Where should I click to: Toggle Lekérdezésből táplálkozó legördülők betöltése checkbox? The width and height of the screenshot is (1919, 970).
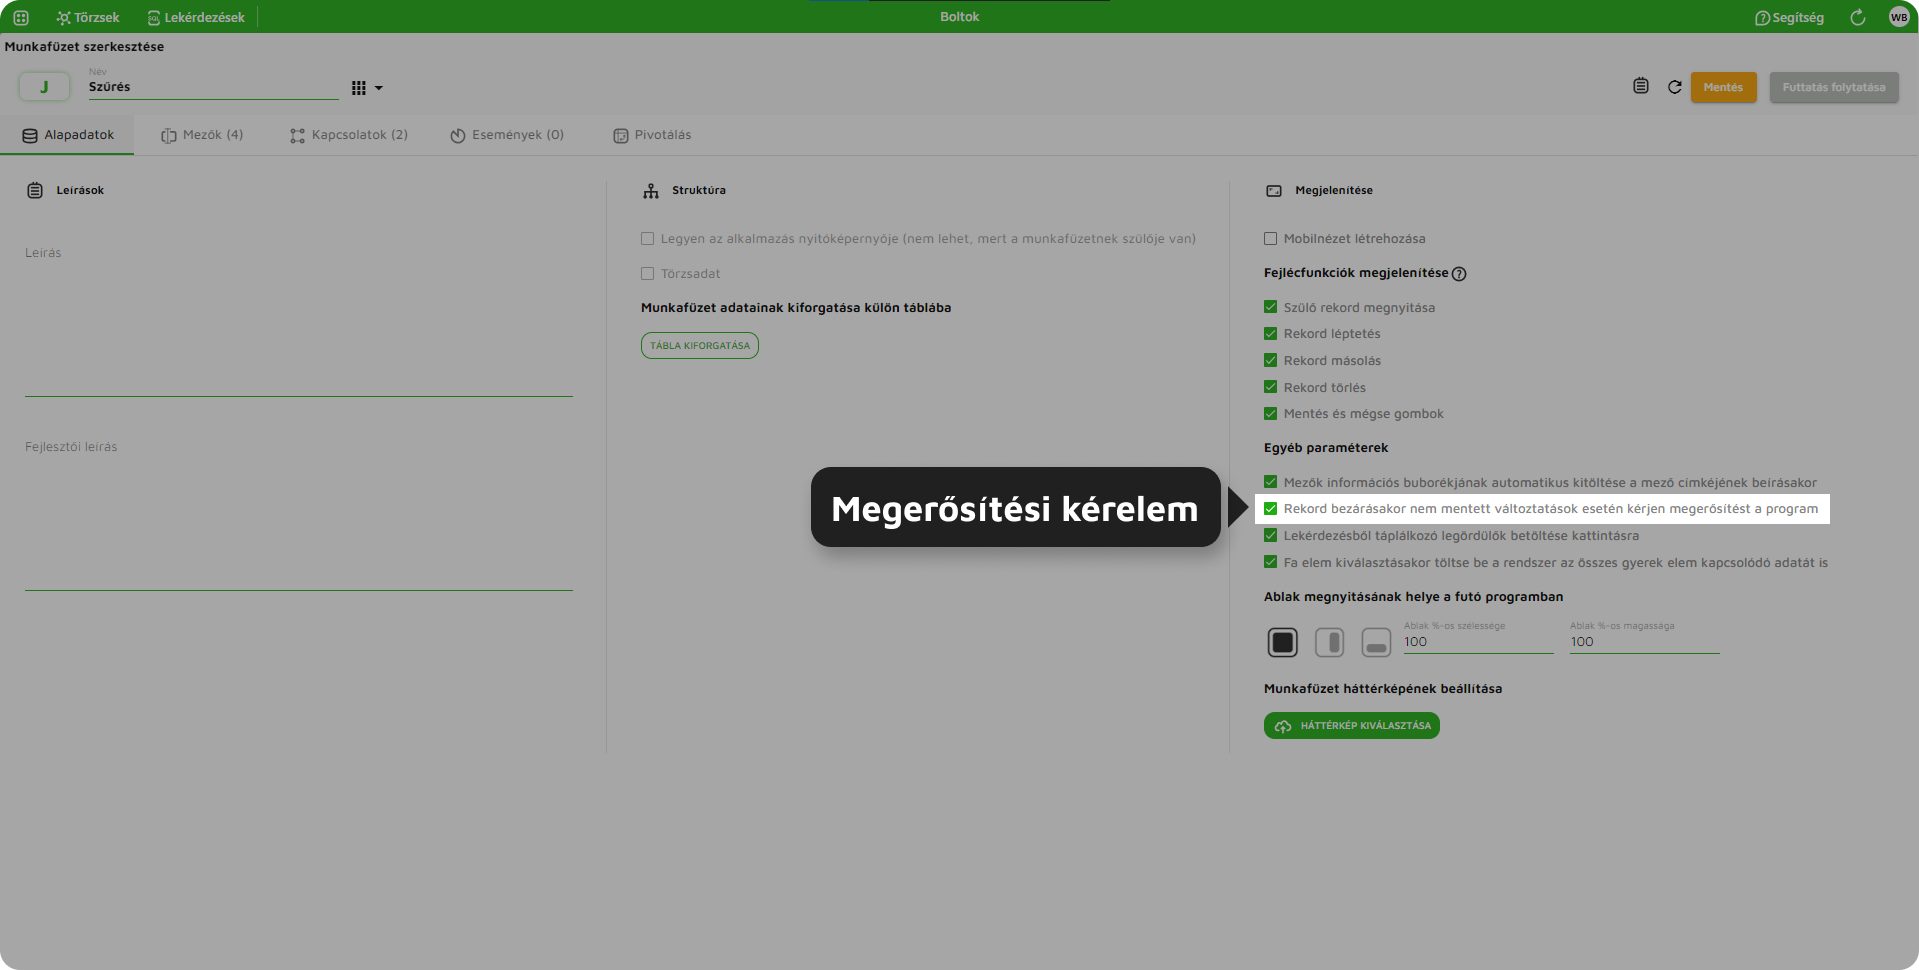point(1270,536)
